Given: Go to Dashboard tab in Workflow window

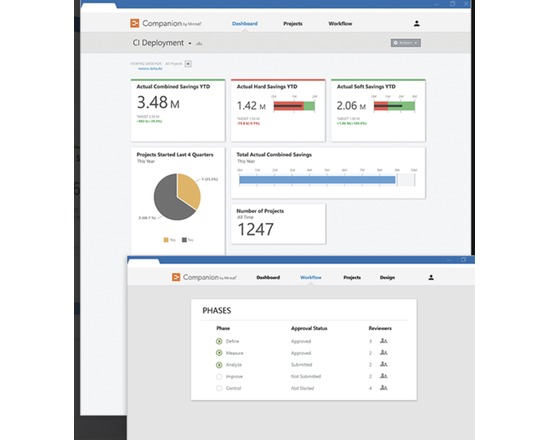Looking at the screenshot, I should click(268, 277).
